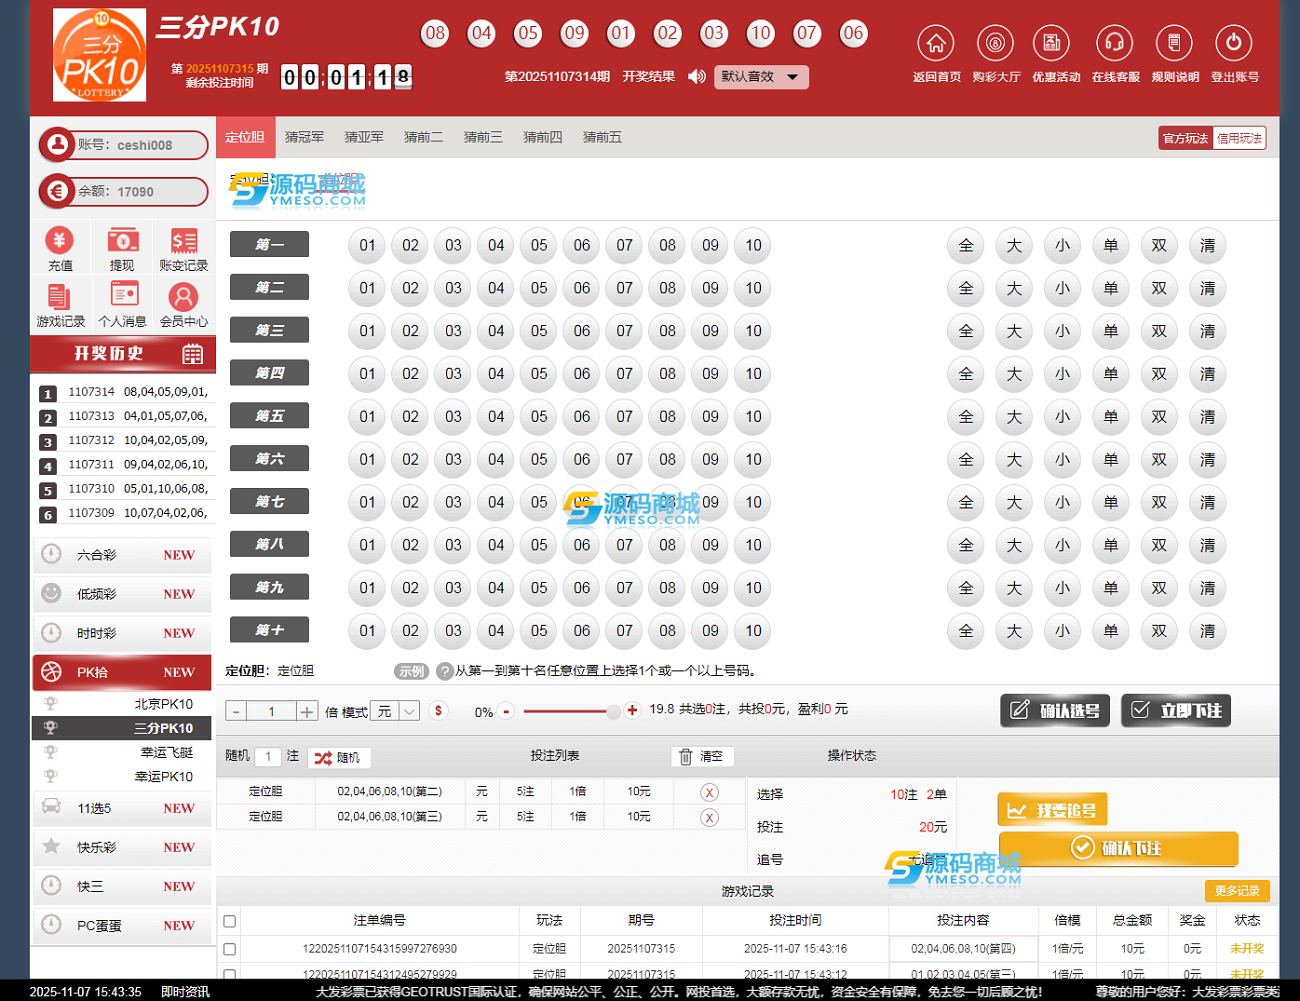Switch to the 猜冠军 tab
Viewport: 1300px width, 1001px height.
pyautogui.click(x=304, y=138)
